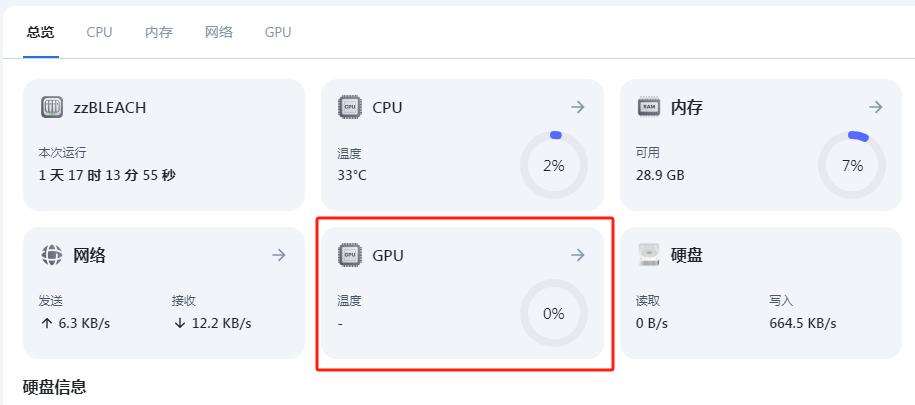The image size is (915, 405).
Task: Click the zzBLEACH uptime text
Action: [x=107, y=175]
